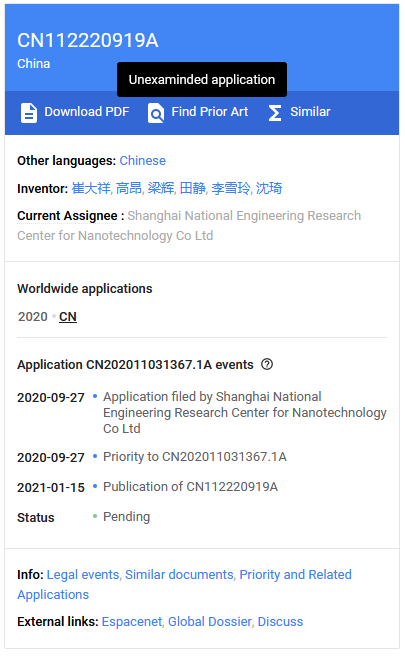Open Priority and Related Applications link
This screenshot has height=659, width=405.
coord(184,585)
